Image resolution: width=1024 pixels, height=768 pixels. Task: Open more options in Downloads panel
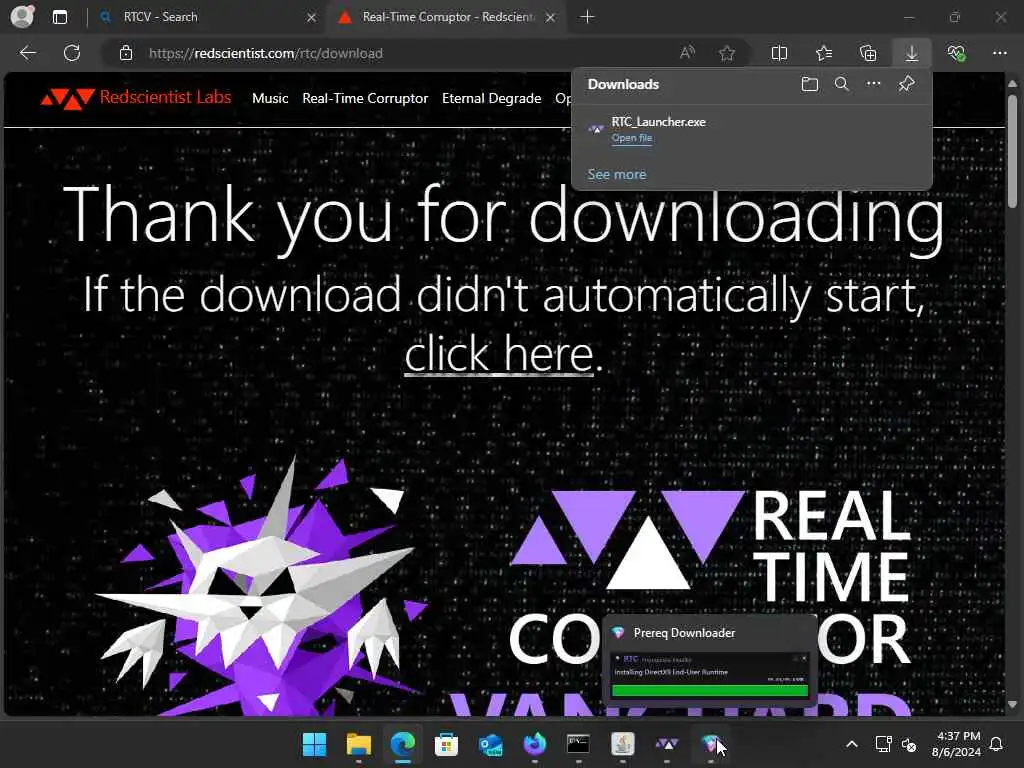[x=874, y=84]
